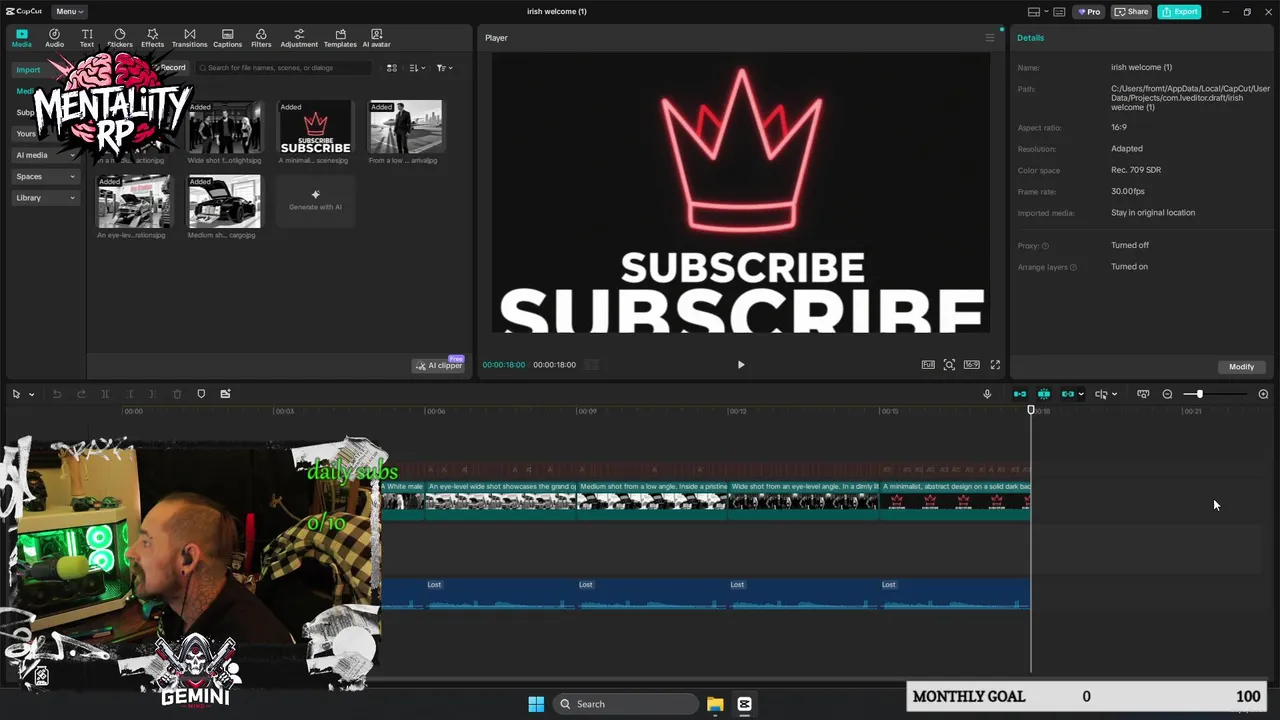Switch to the AI avatar tab
1280x720 pixels.
pos(376,38)
